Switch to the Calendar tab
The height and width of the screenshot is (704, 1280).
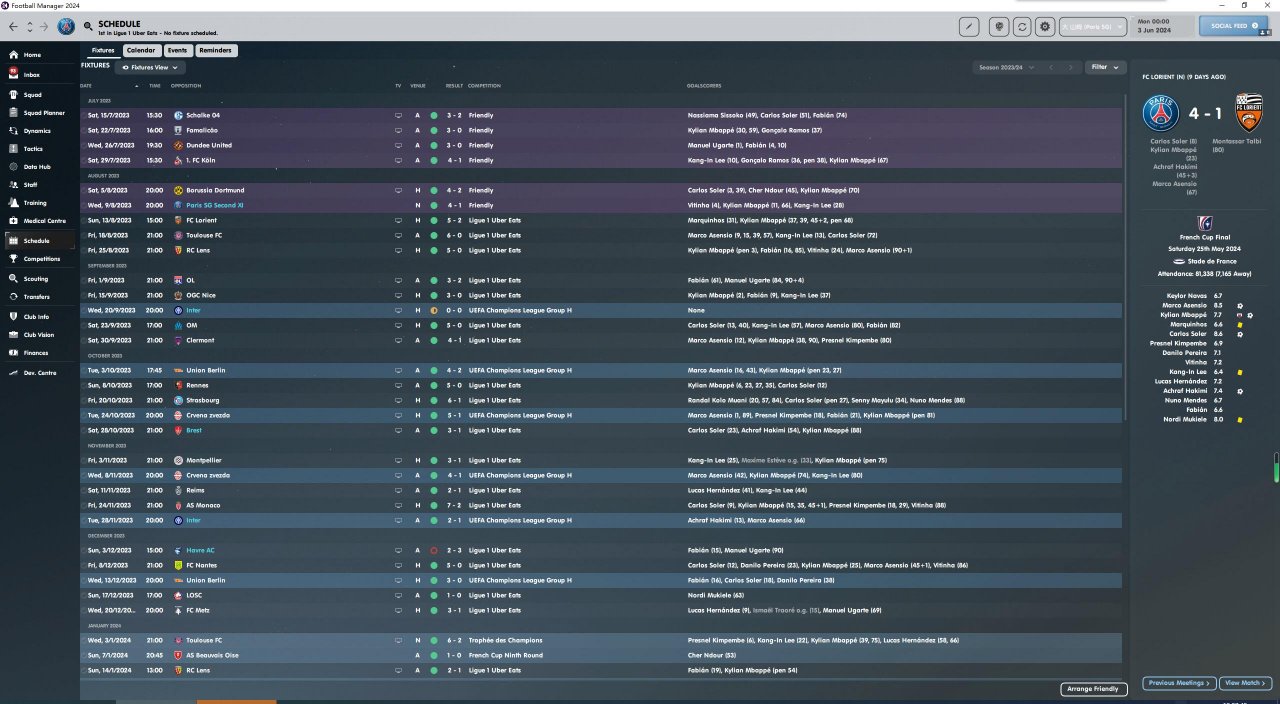[x=141, y=50]
